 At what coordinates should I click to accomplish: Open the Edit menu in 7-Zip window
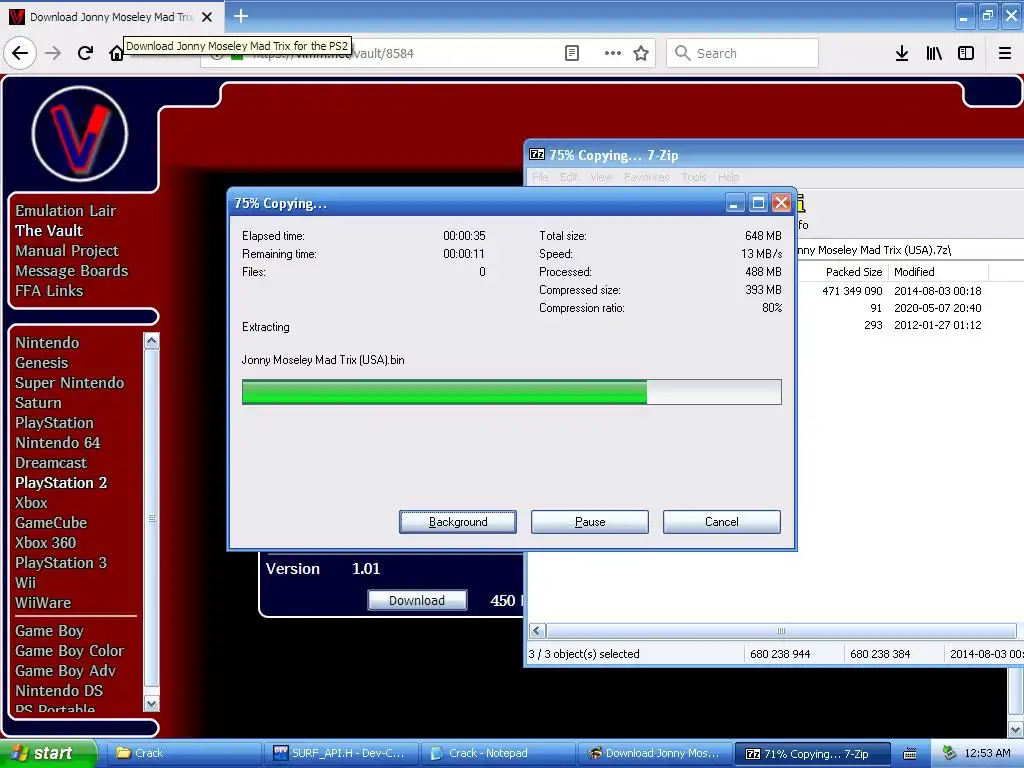point(569,177)
